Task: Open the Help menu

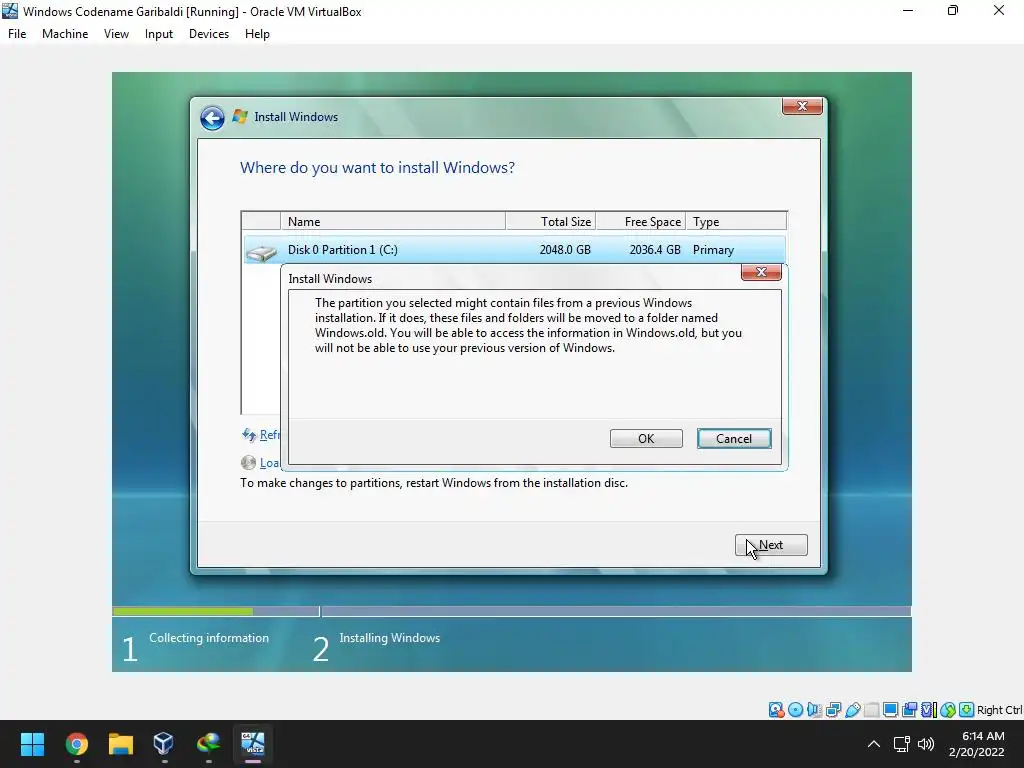Action: point(257,34)
